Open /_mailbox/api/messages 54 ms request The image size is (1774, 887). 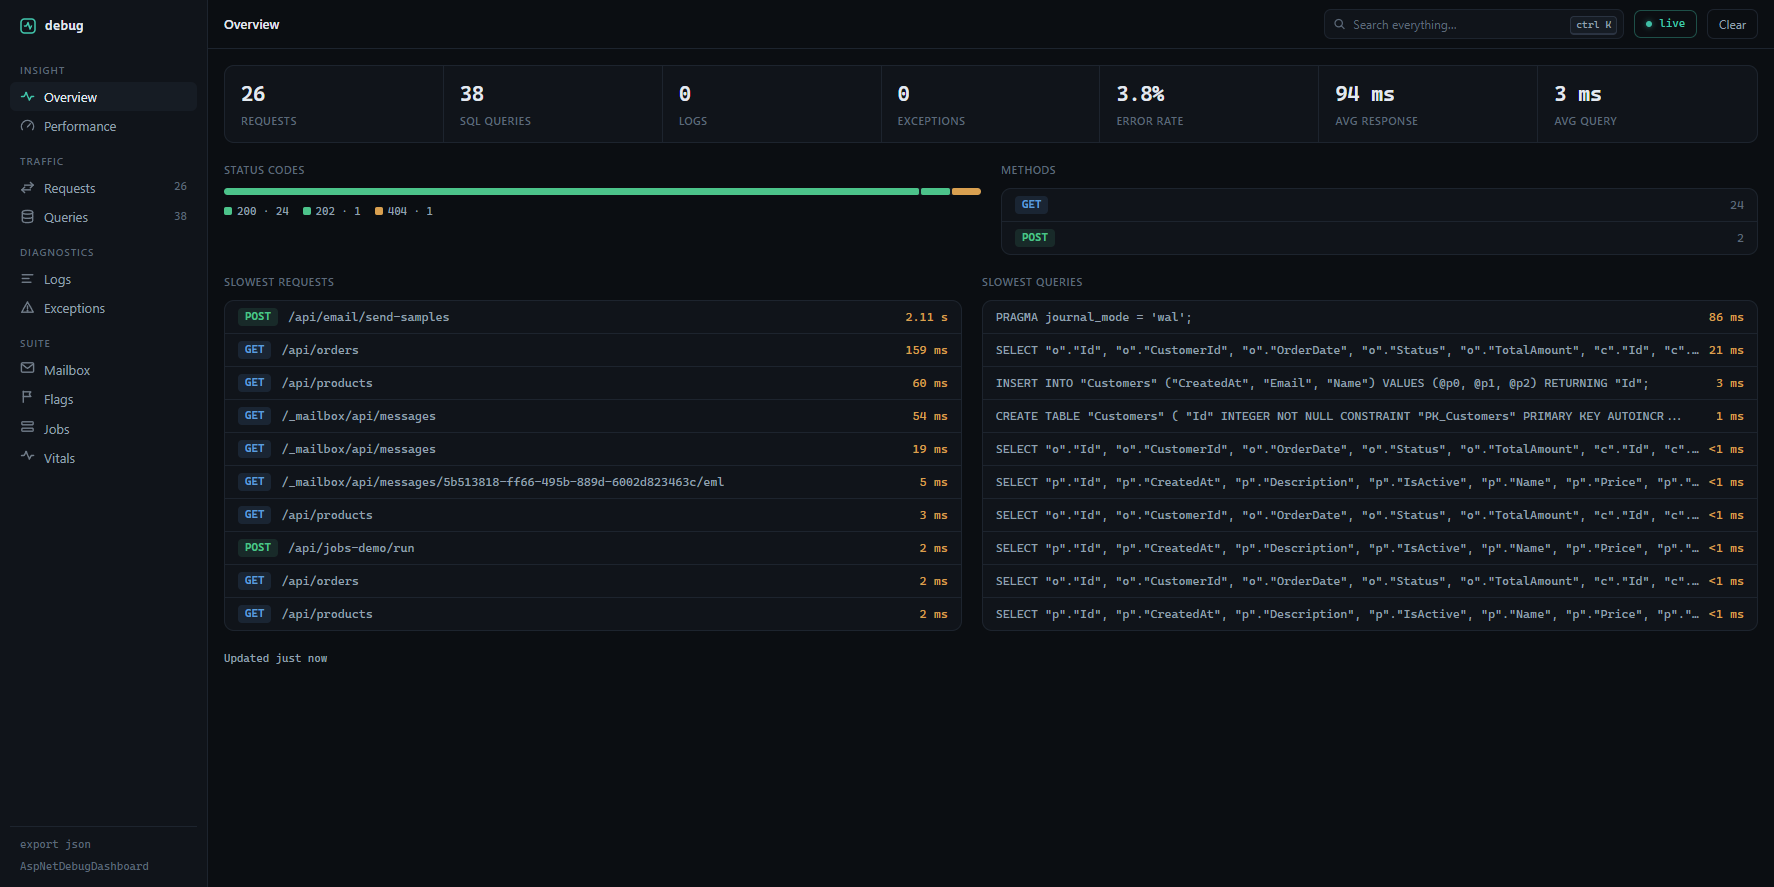[x=593, y=416]
